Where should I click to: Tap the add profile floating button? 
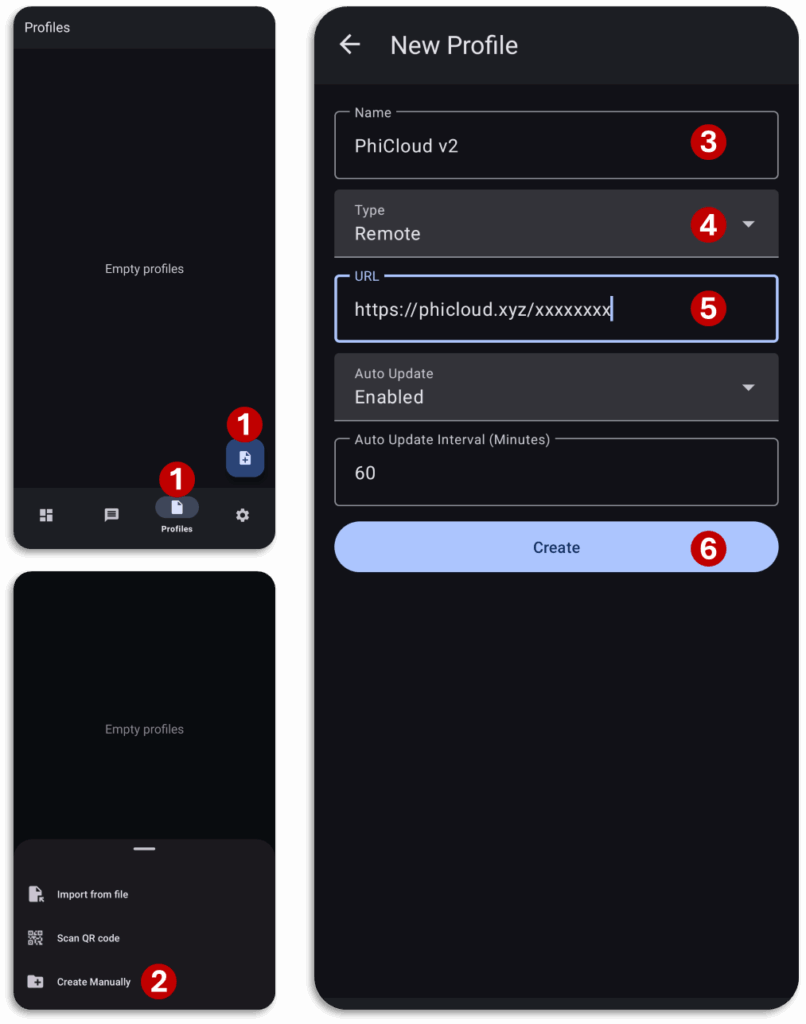click(245, 458)
